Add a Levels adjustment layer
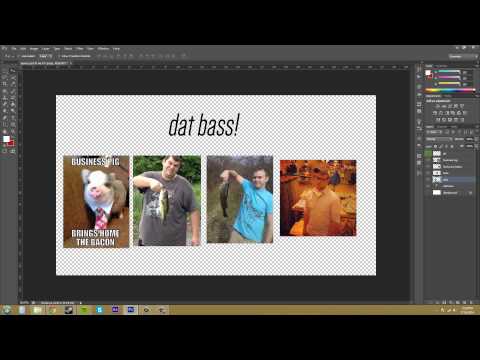Image resolution: width=480 pixels, height=360 pixels. 444,105
